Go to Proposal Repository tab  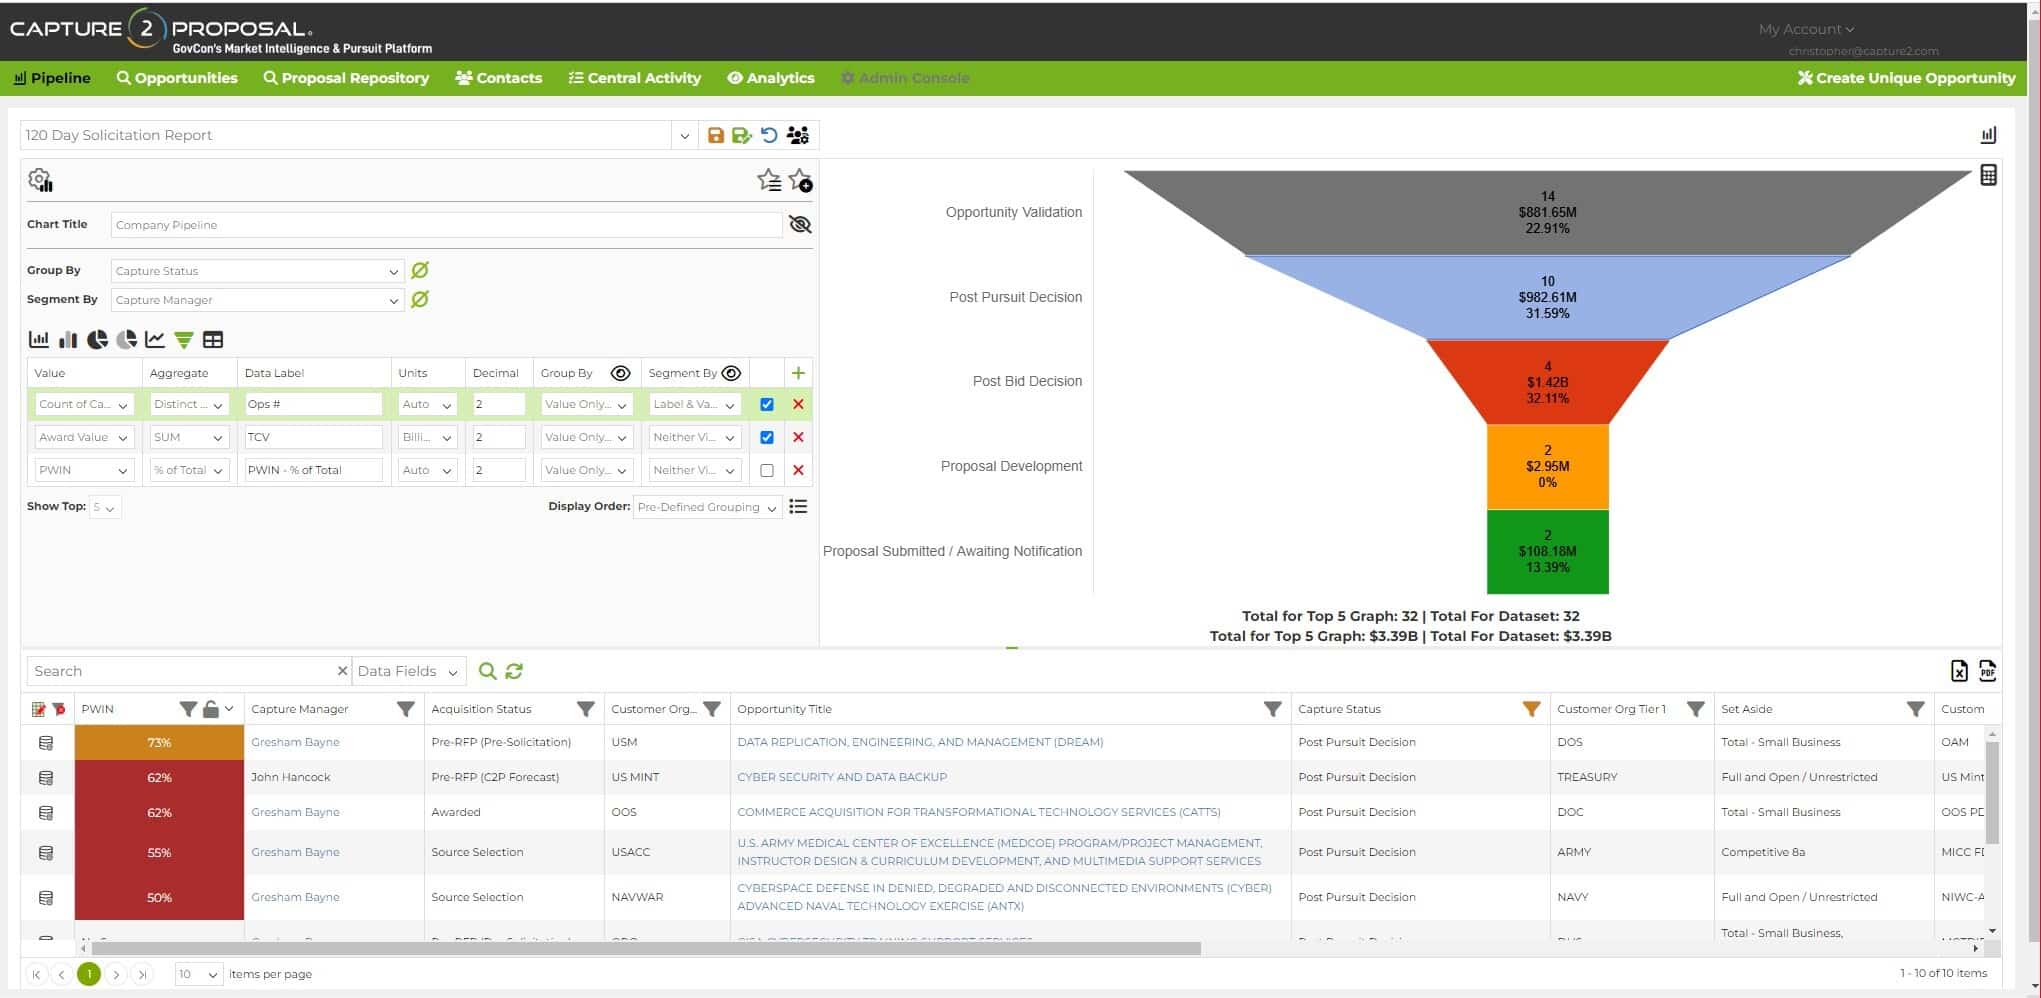point(346,78)
